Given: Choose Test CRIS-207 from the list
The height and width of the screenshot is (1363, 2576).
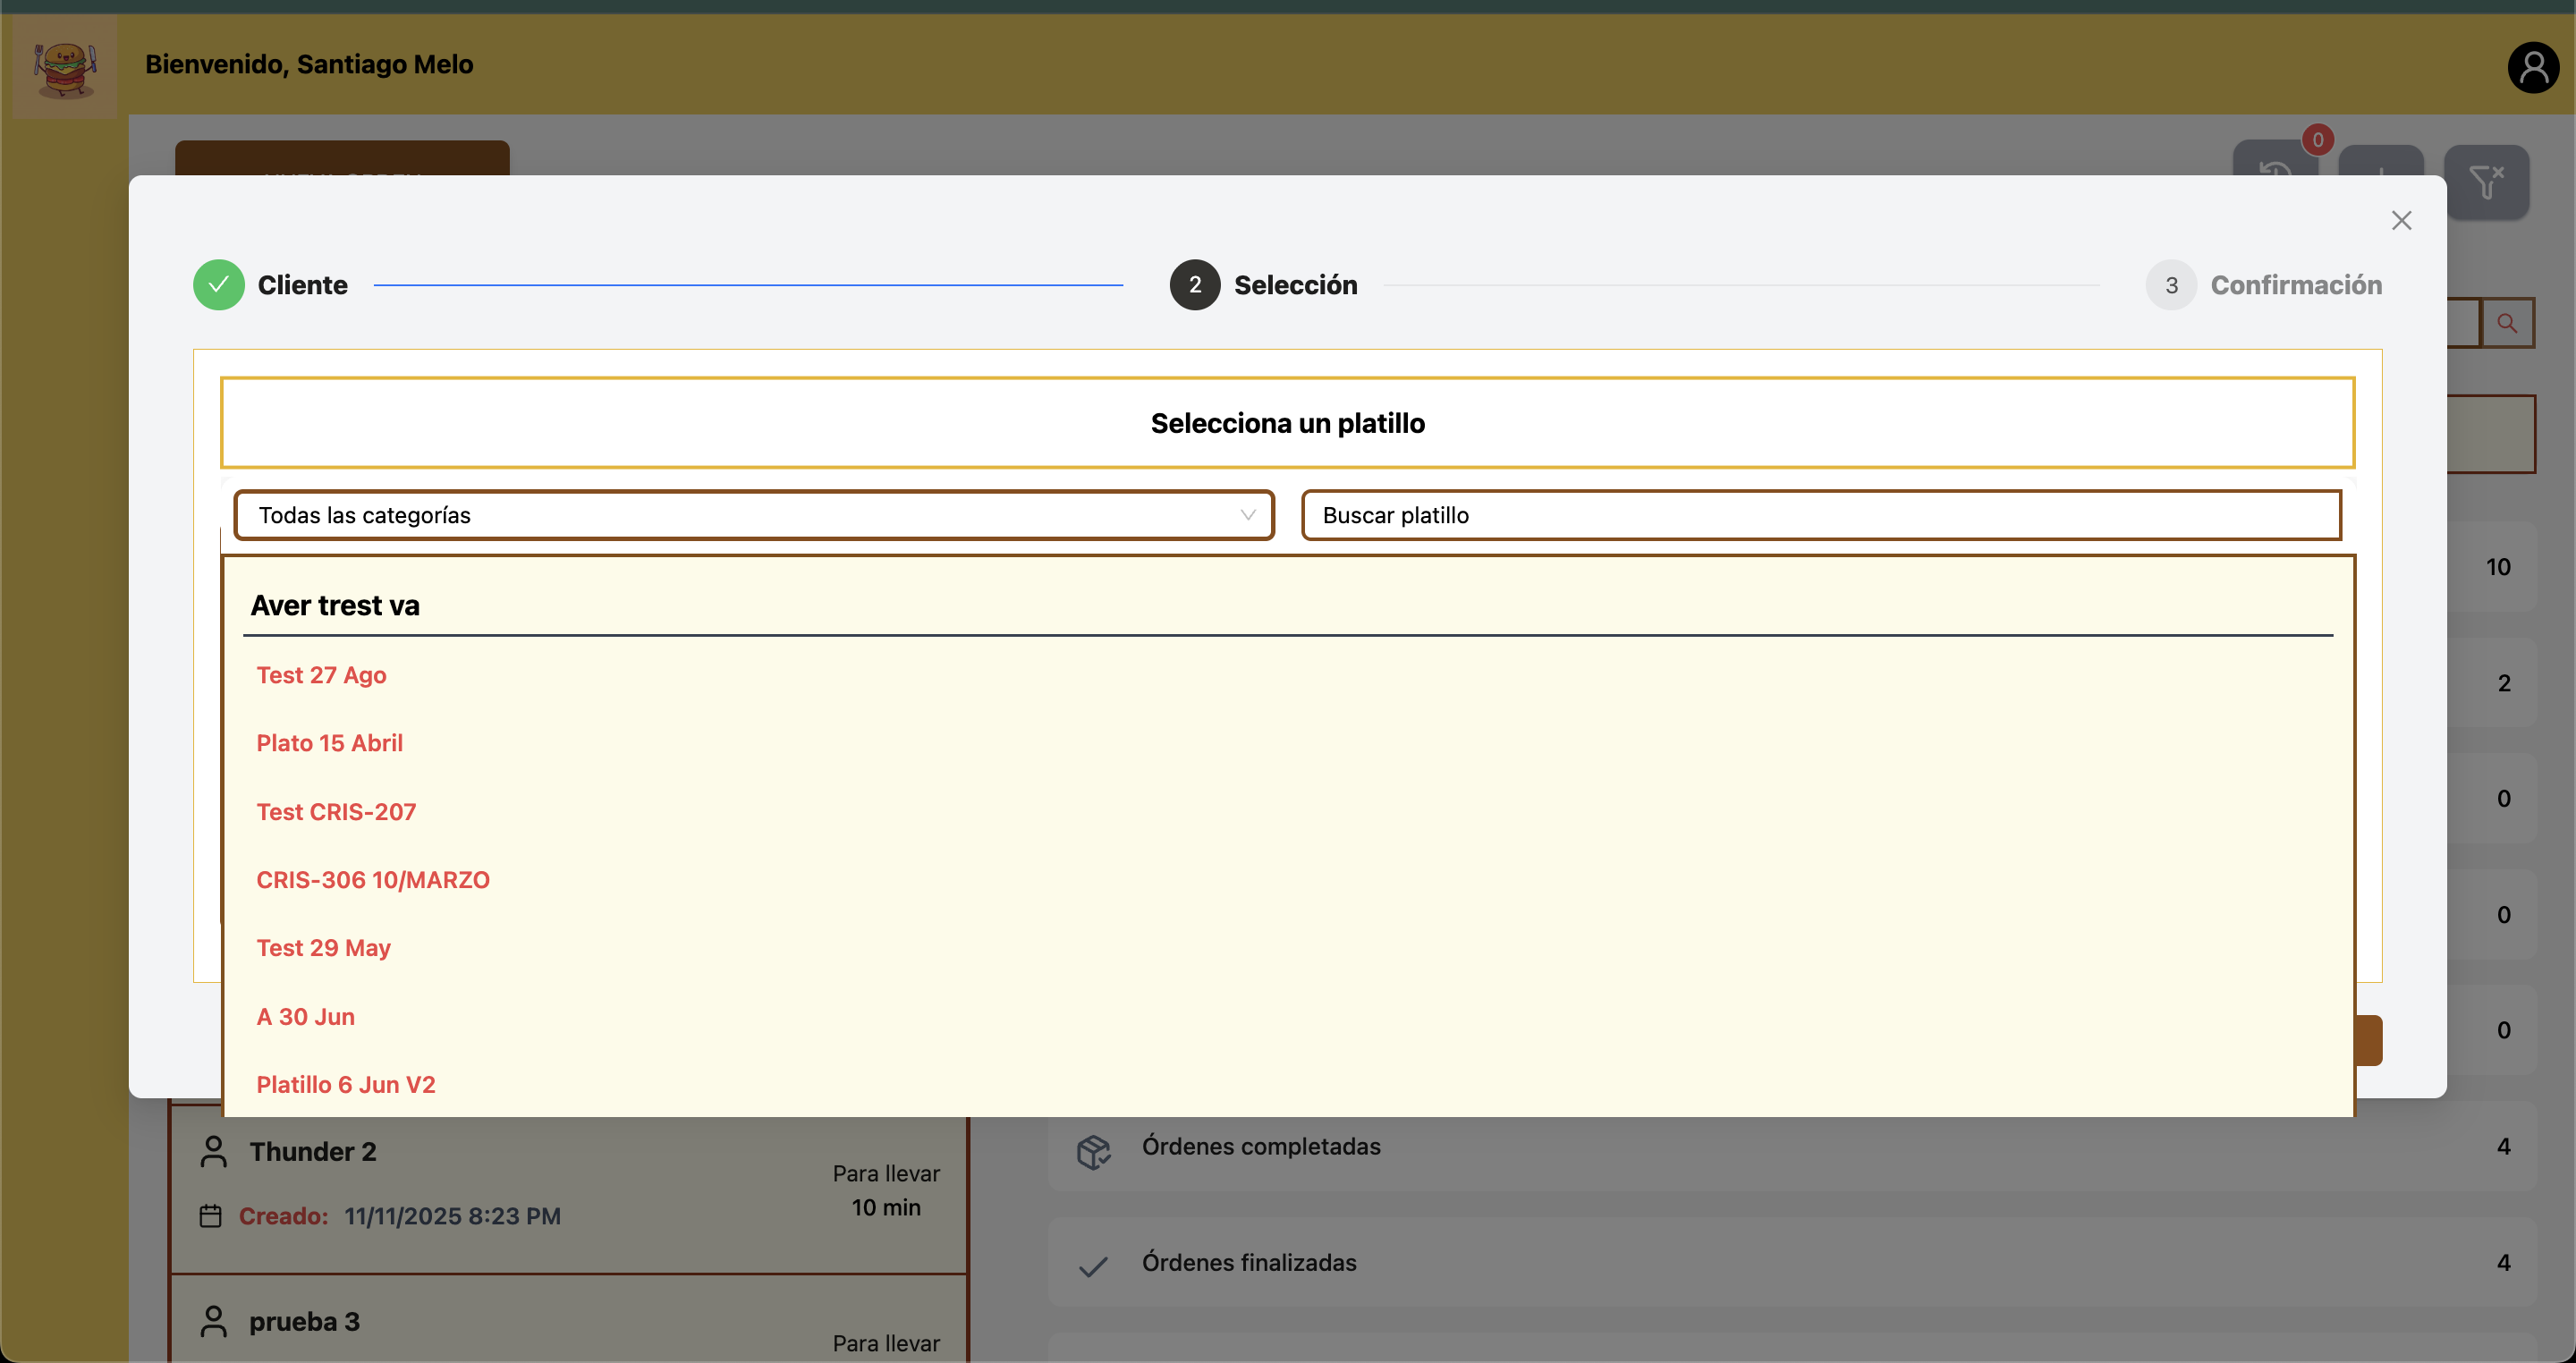Looking at the screenshot, I should click(x=336, y=812).
